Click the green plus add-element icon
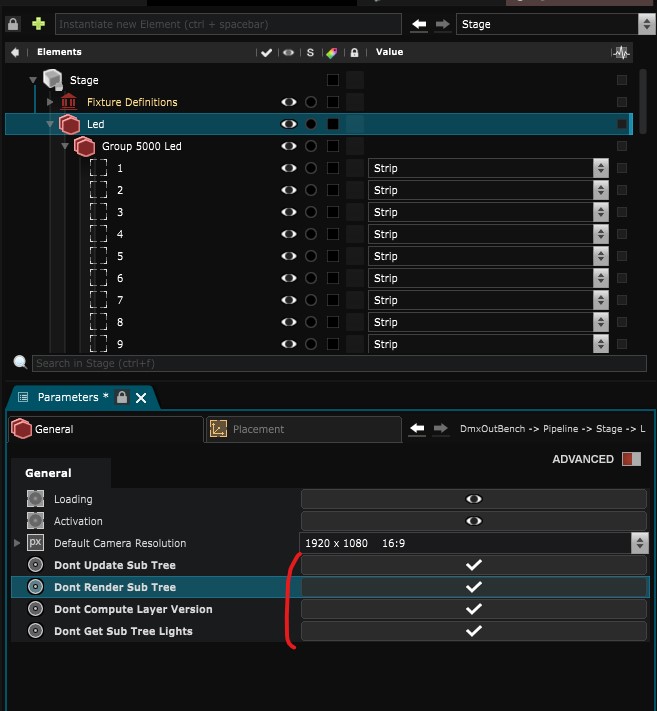 coord(39,23)
